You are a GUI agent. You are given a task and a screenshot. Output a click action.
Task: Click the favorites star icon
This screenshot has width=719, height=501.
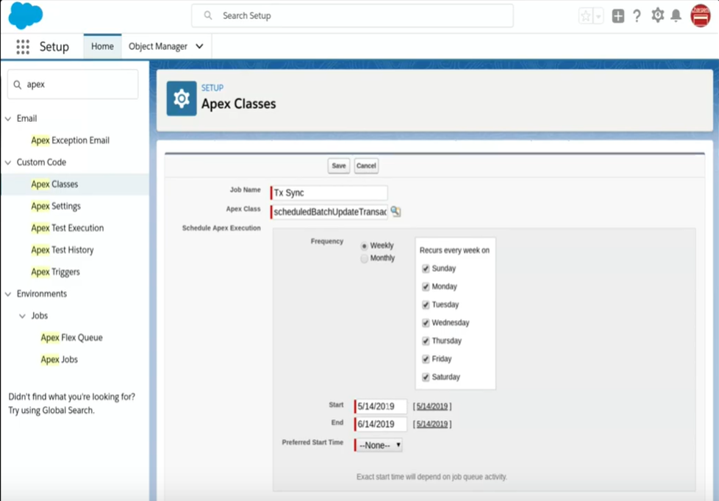[x=586, y=16]
